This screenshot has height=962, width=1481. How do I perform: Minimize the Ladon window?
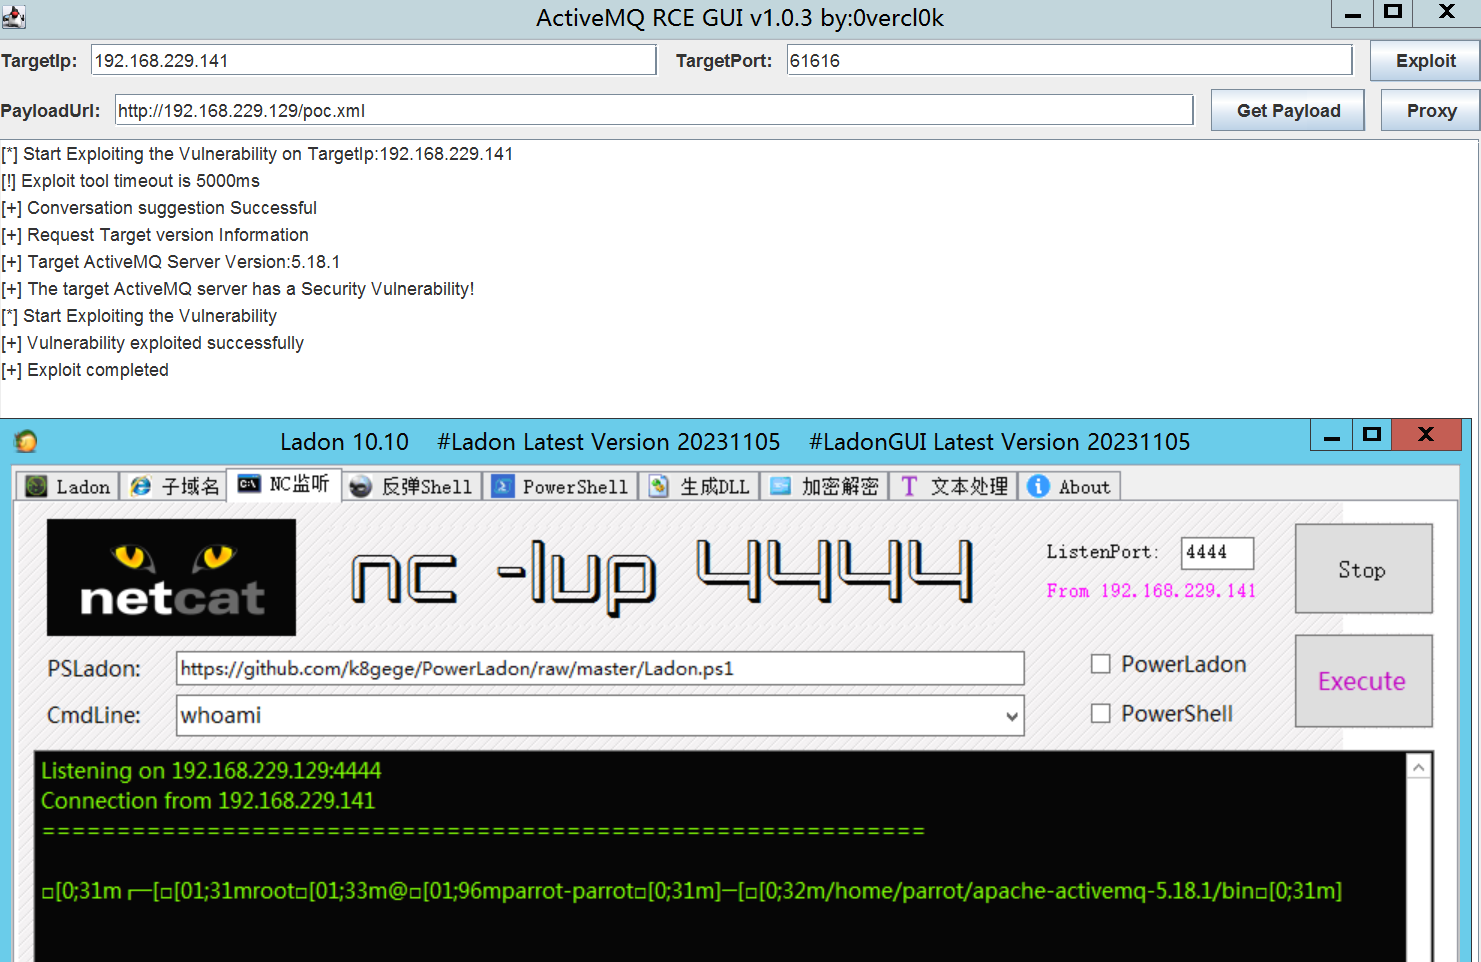point(1331,435)
